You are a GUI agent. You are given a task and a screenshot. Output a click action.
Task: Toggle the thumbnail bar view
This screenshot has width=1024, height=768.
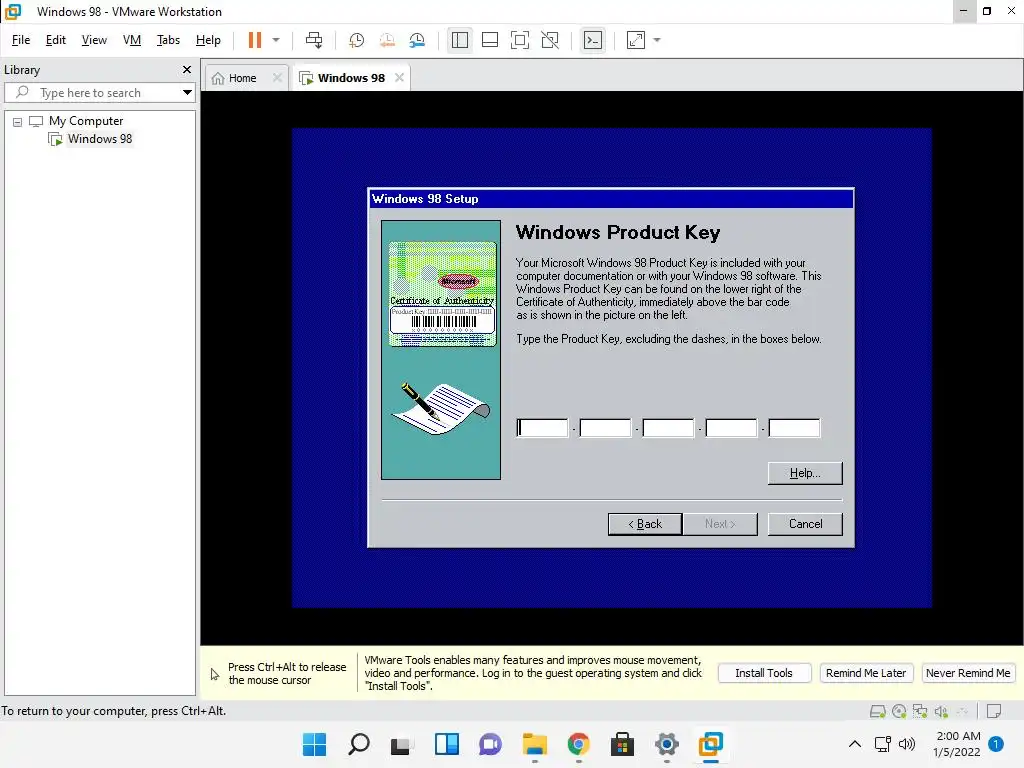[490, 40]
